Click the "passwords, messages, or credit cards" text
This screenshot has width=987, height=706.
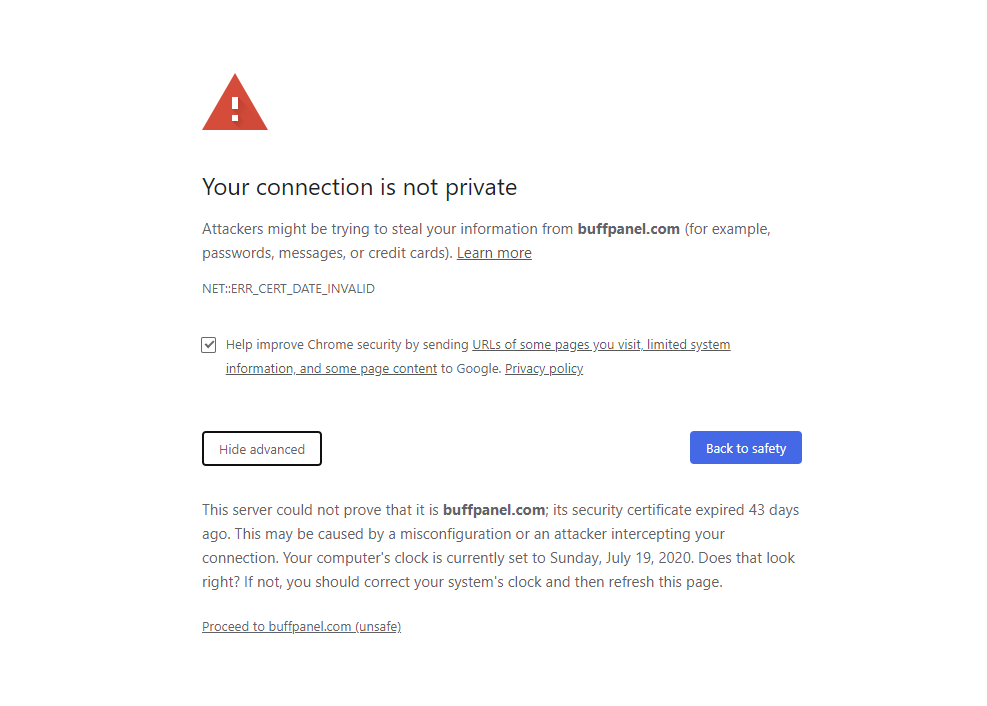click(324, 253)
